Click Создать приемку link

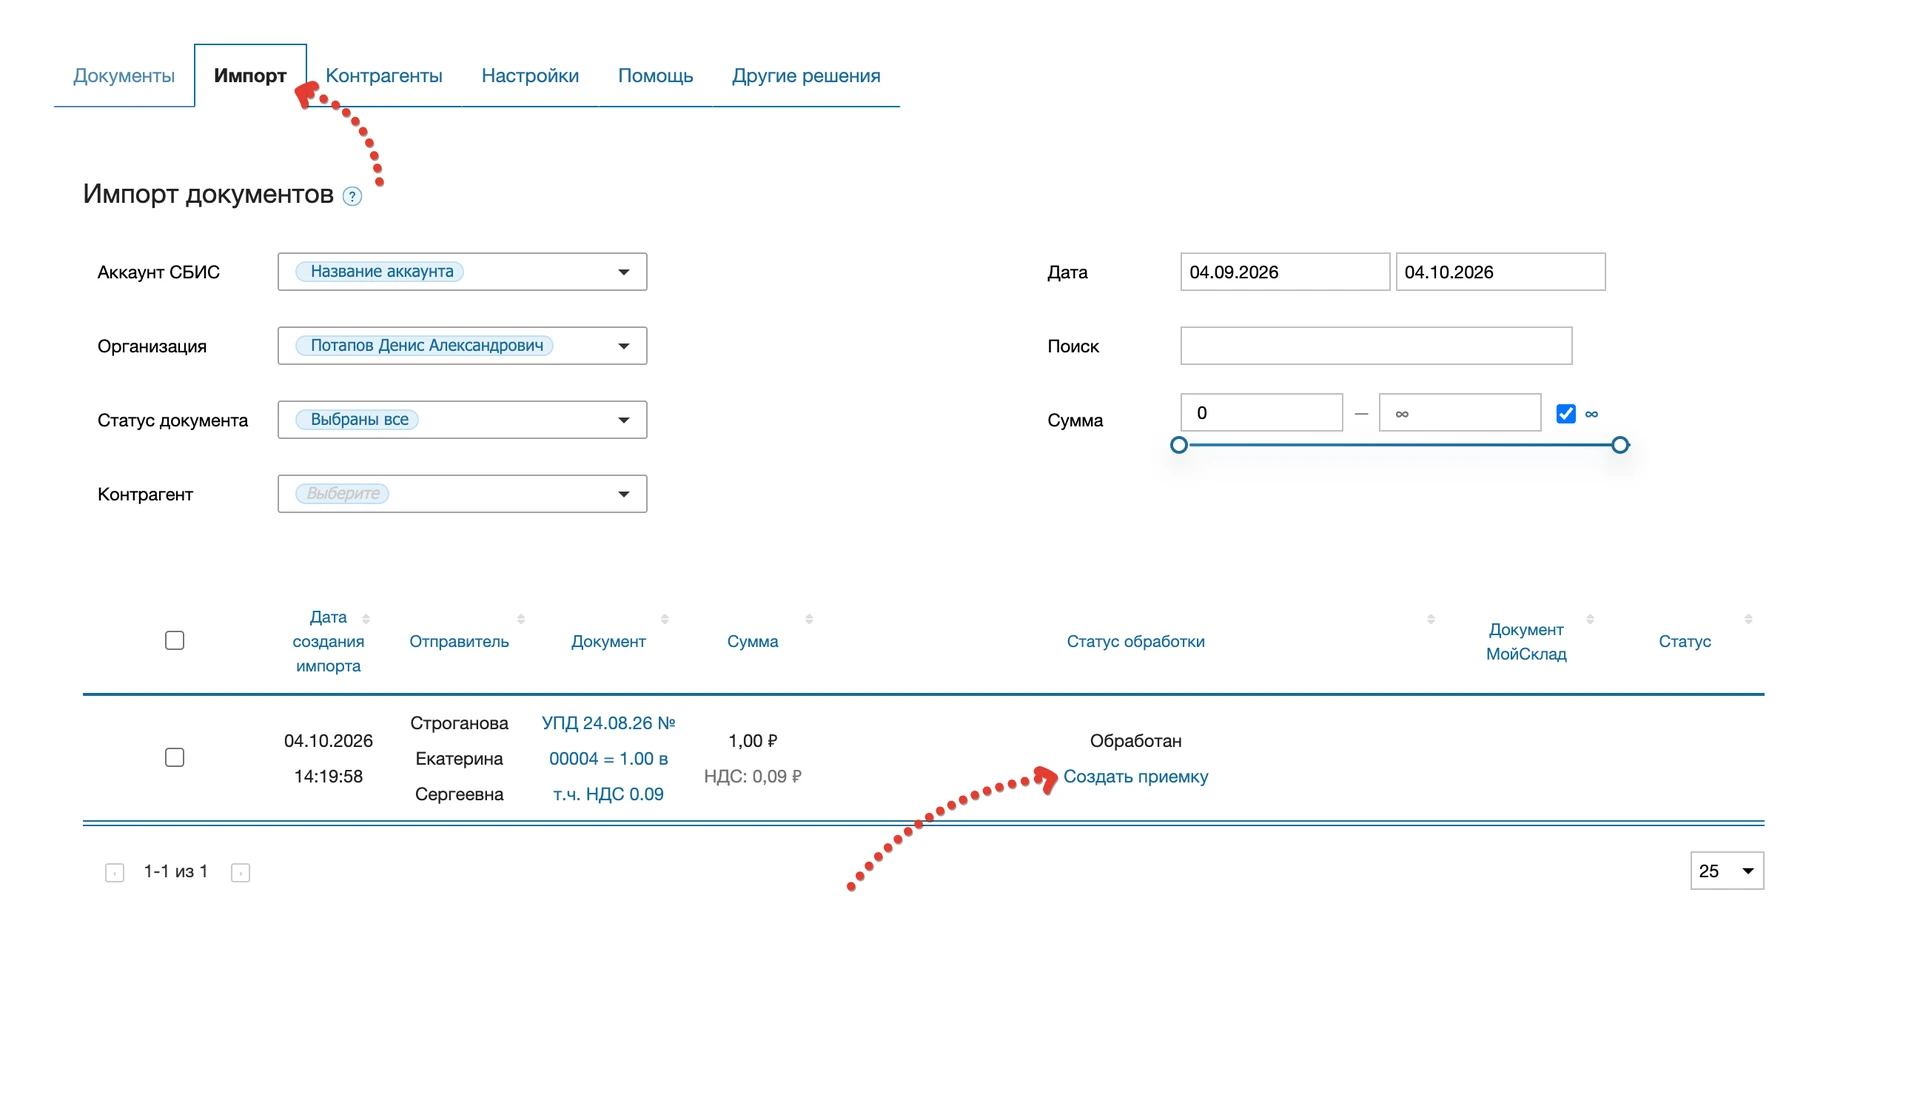[1135, 777]
